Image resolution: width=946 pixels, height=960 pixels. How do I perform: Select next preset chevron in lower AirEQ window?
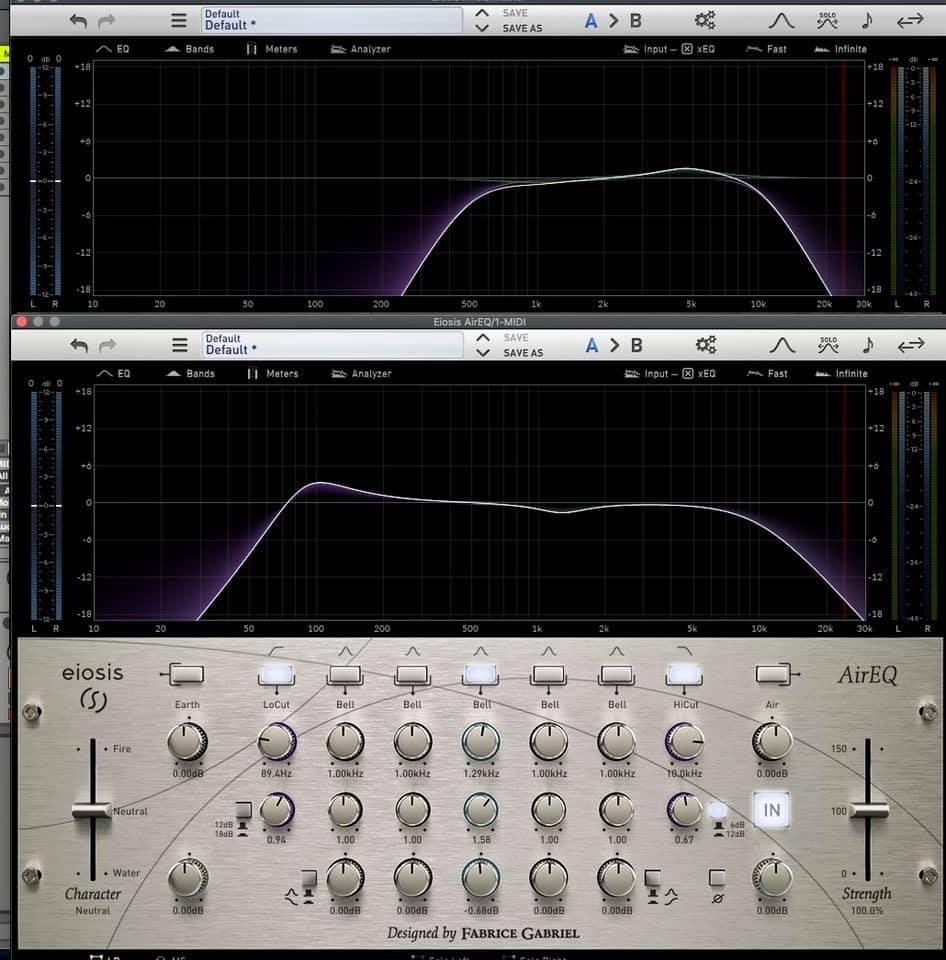click(483, 353)
